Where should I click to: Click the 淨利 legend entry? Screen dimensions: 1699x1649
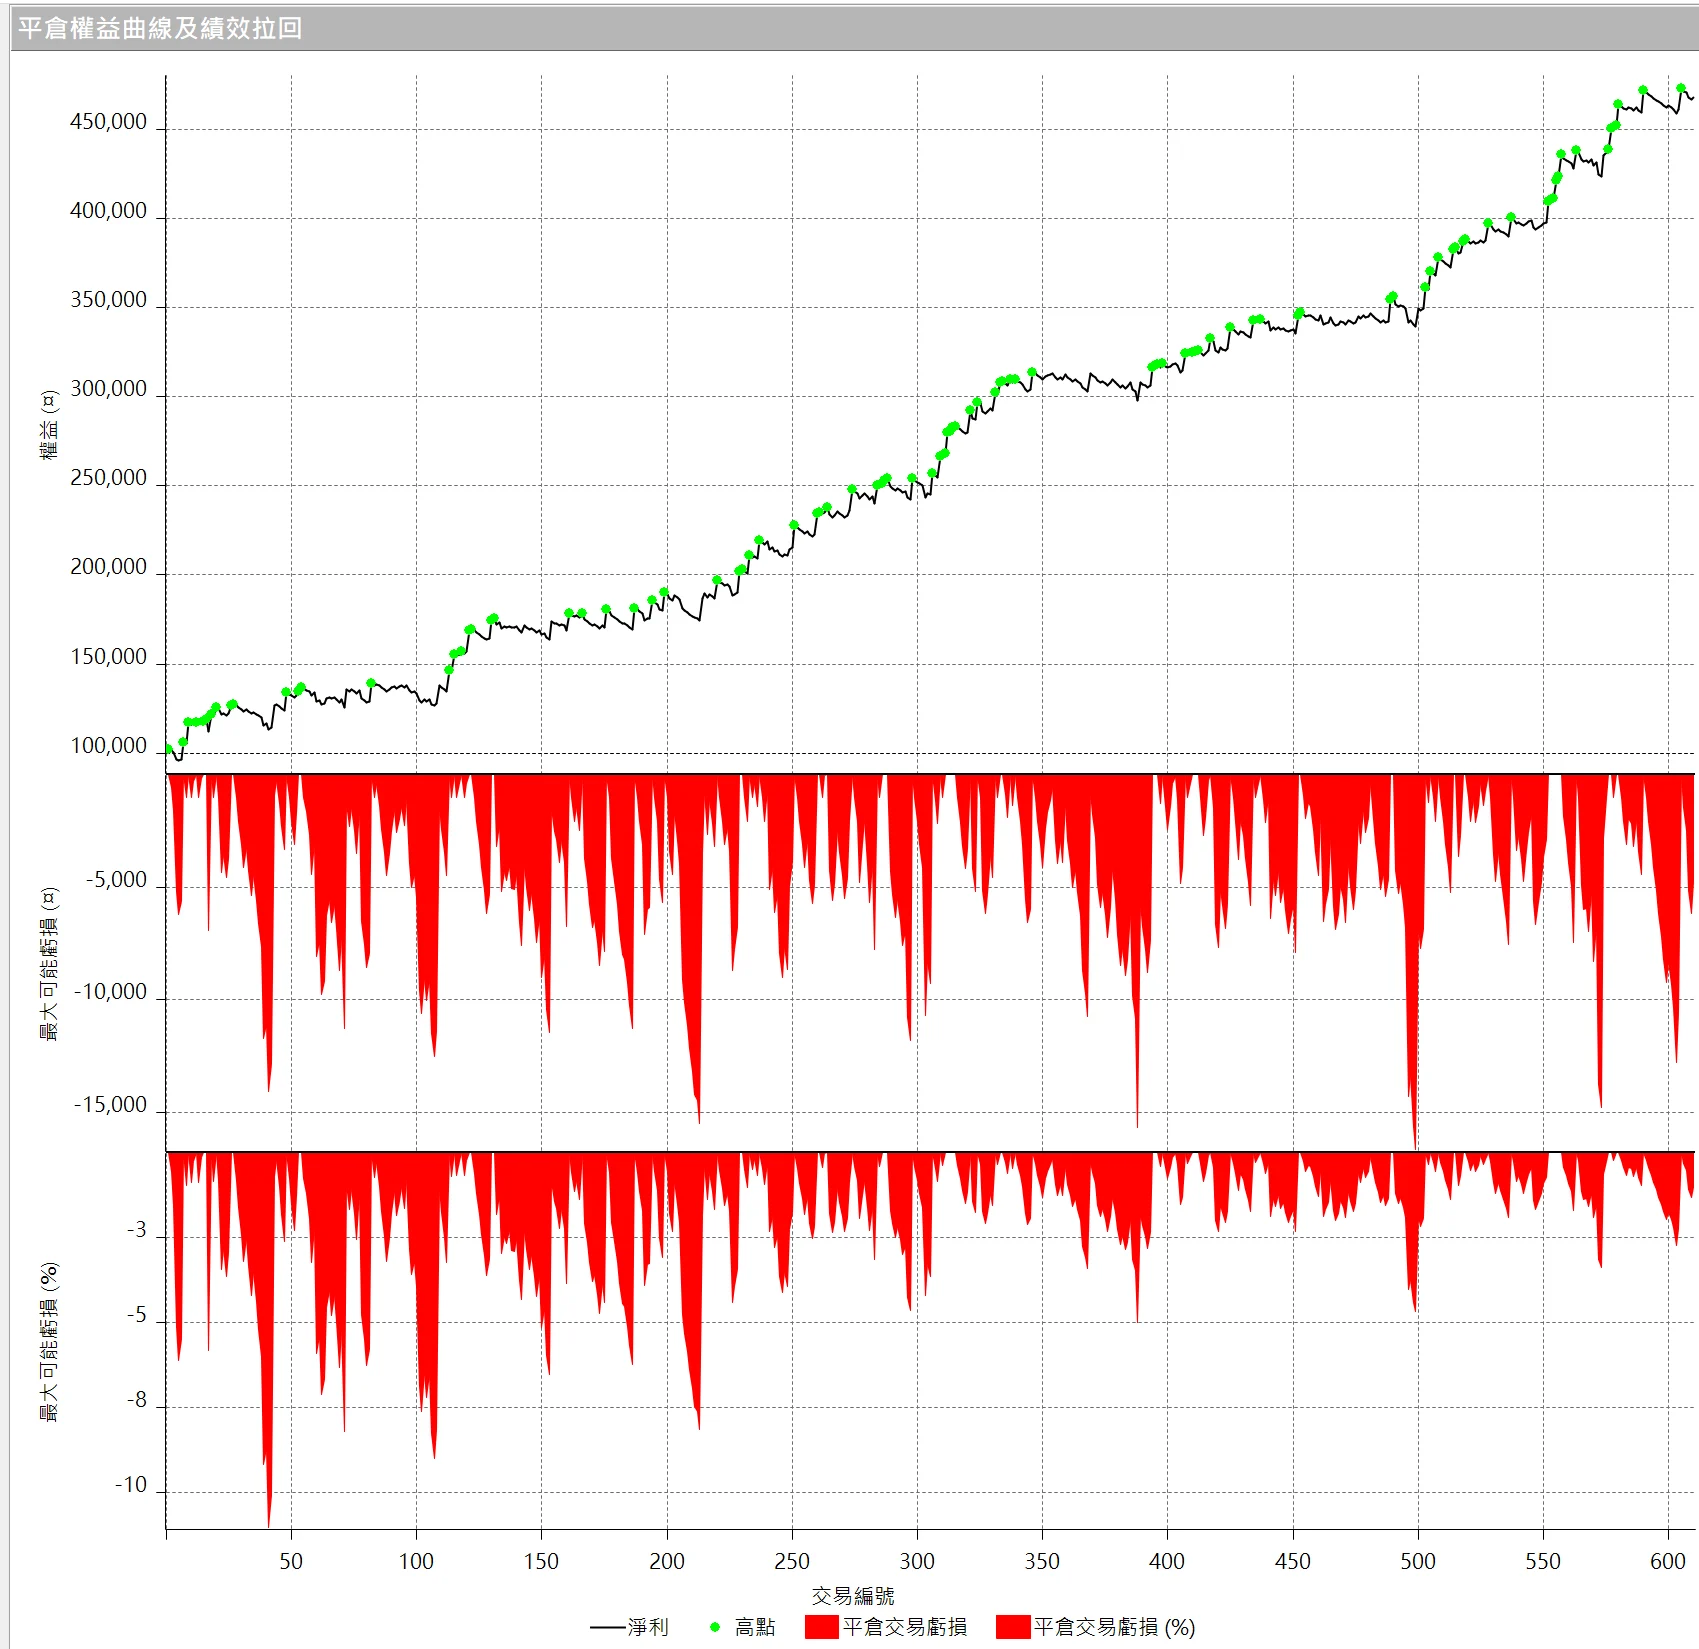pyautogui.click(x=629, y=1627)
